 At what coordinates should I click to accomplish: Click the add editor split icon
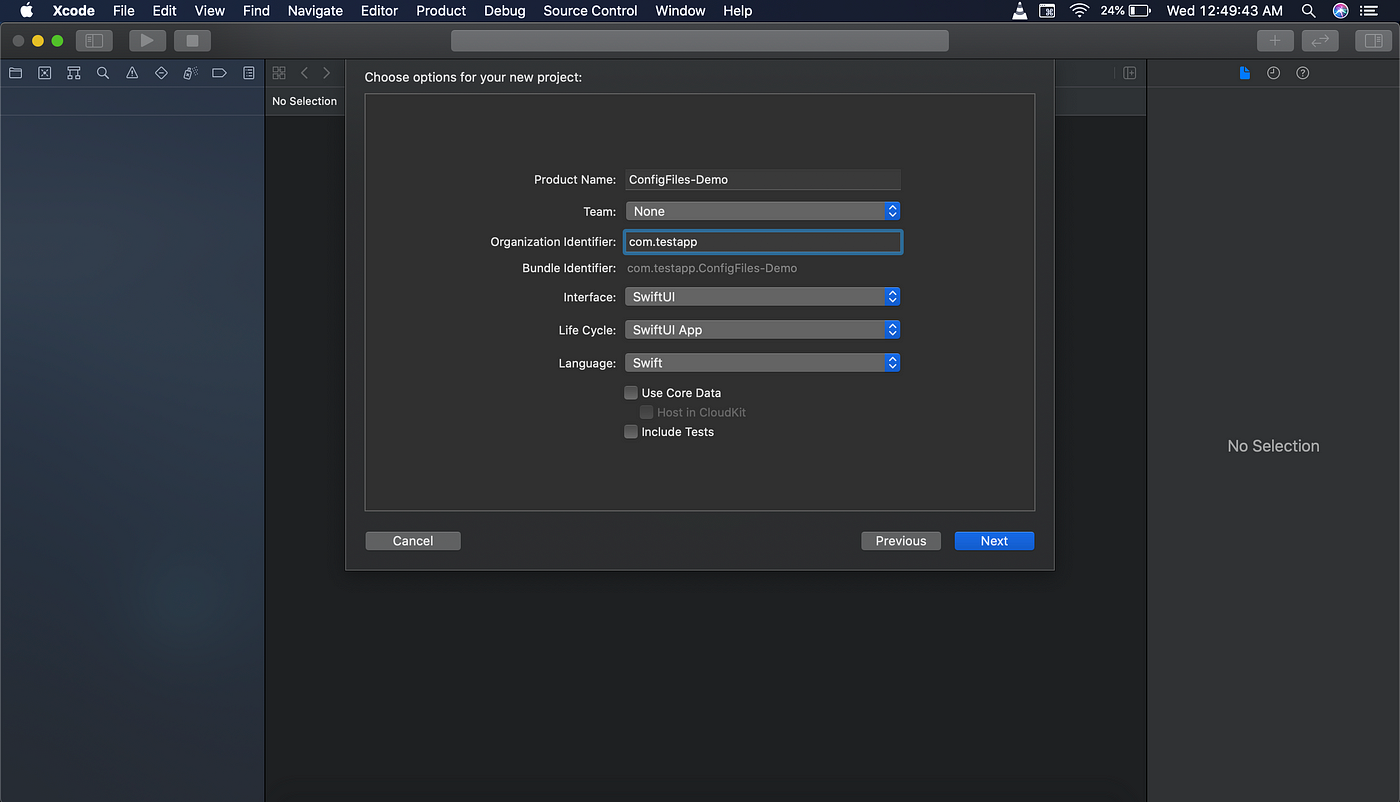point(1129,73)
